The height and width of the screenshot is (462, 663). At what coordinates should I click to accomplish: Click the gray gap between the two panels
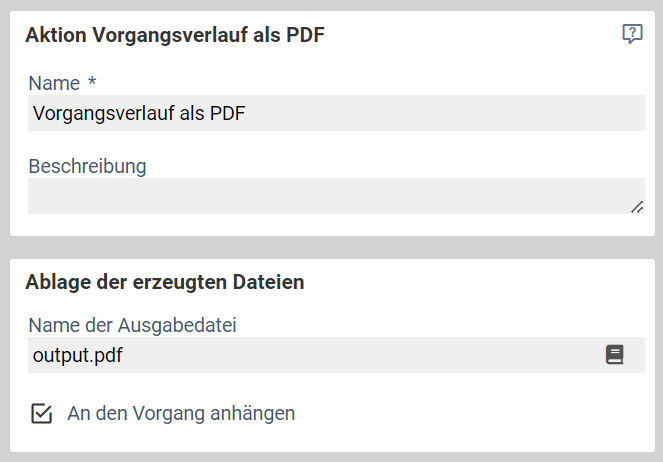click(x=332, y=247)
